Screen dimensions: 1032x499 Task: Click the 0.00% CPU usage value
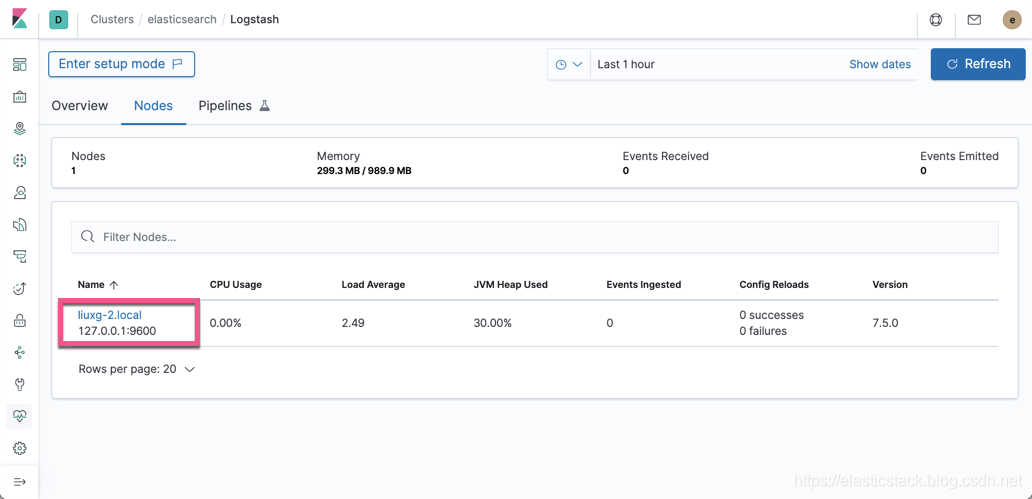click(225, 323)
